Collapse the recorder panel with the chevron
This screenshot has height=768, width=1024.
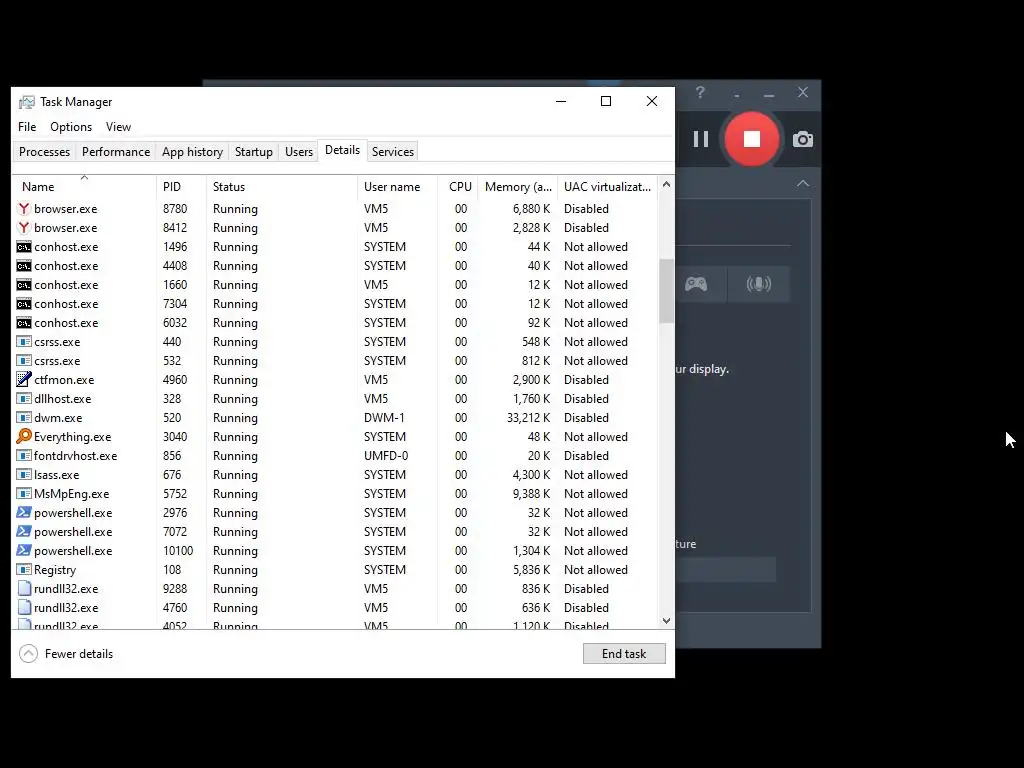point(803,184)
